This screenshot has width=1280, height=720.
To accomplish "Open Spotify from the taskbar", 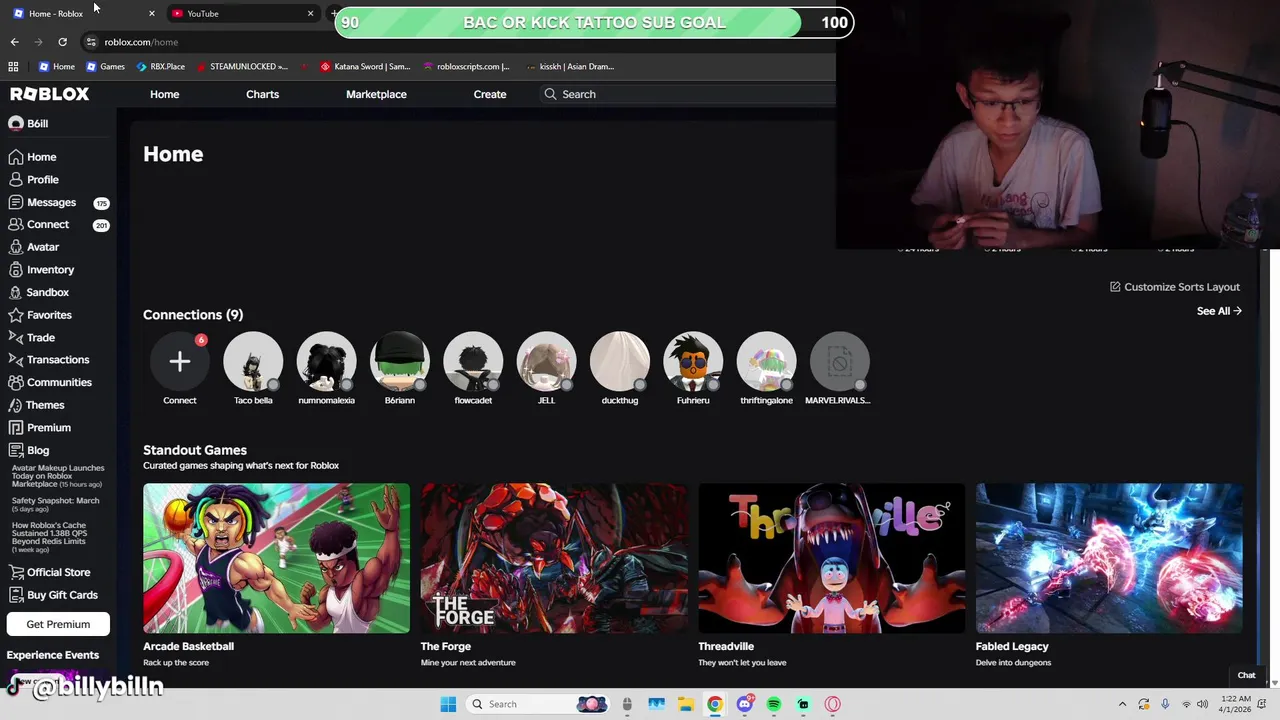I will point(774,704).
